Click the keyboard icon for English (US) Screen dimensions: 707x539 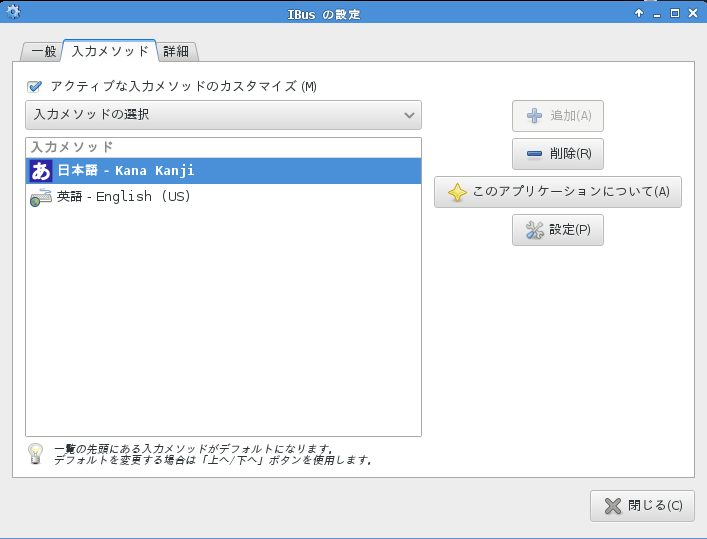click(x=41, y=197)
